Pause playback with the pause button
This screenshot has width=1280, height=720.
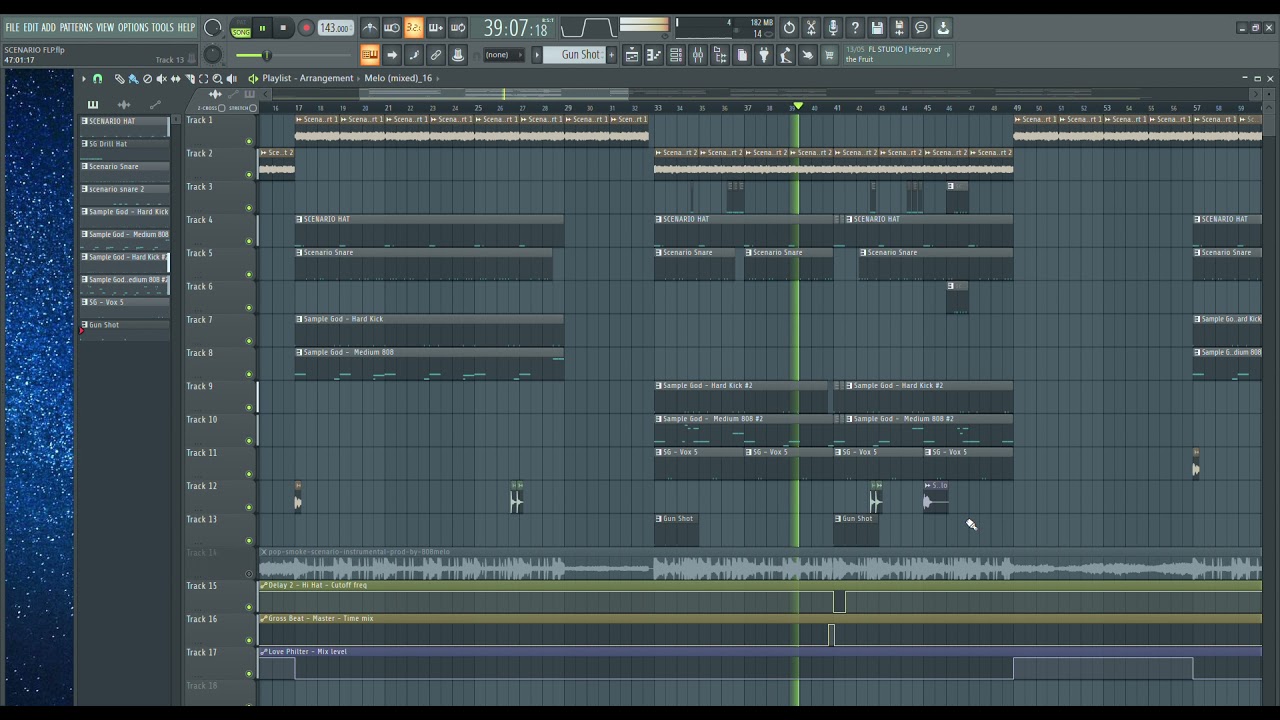(262, 28)
